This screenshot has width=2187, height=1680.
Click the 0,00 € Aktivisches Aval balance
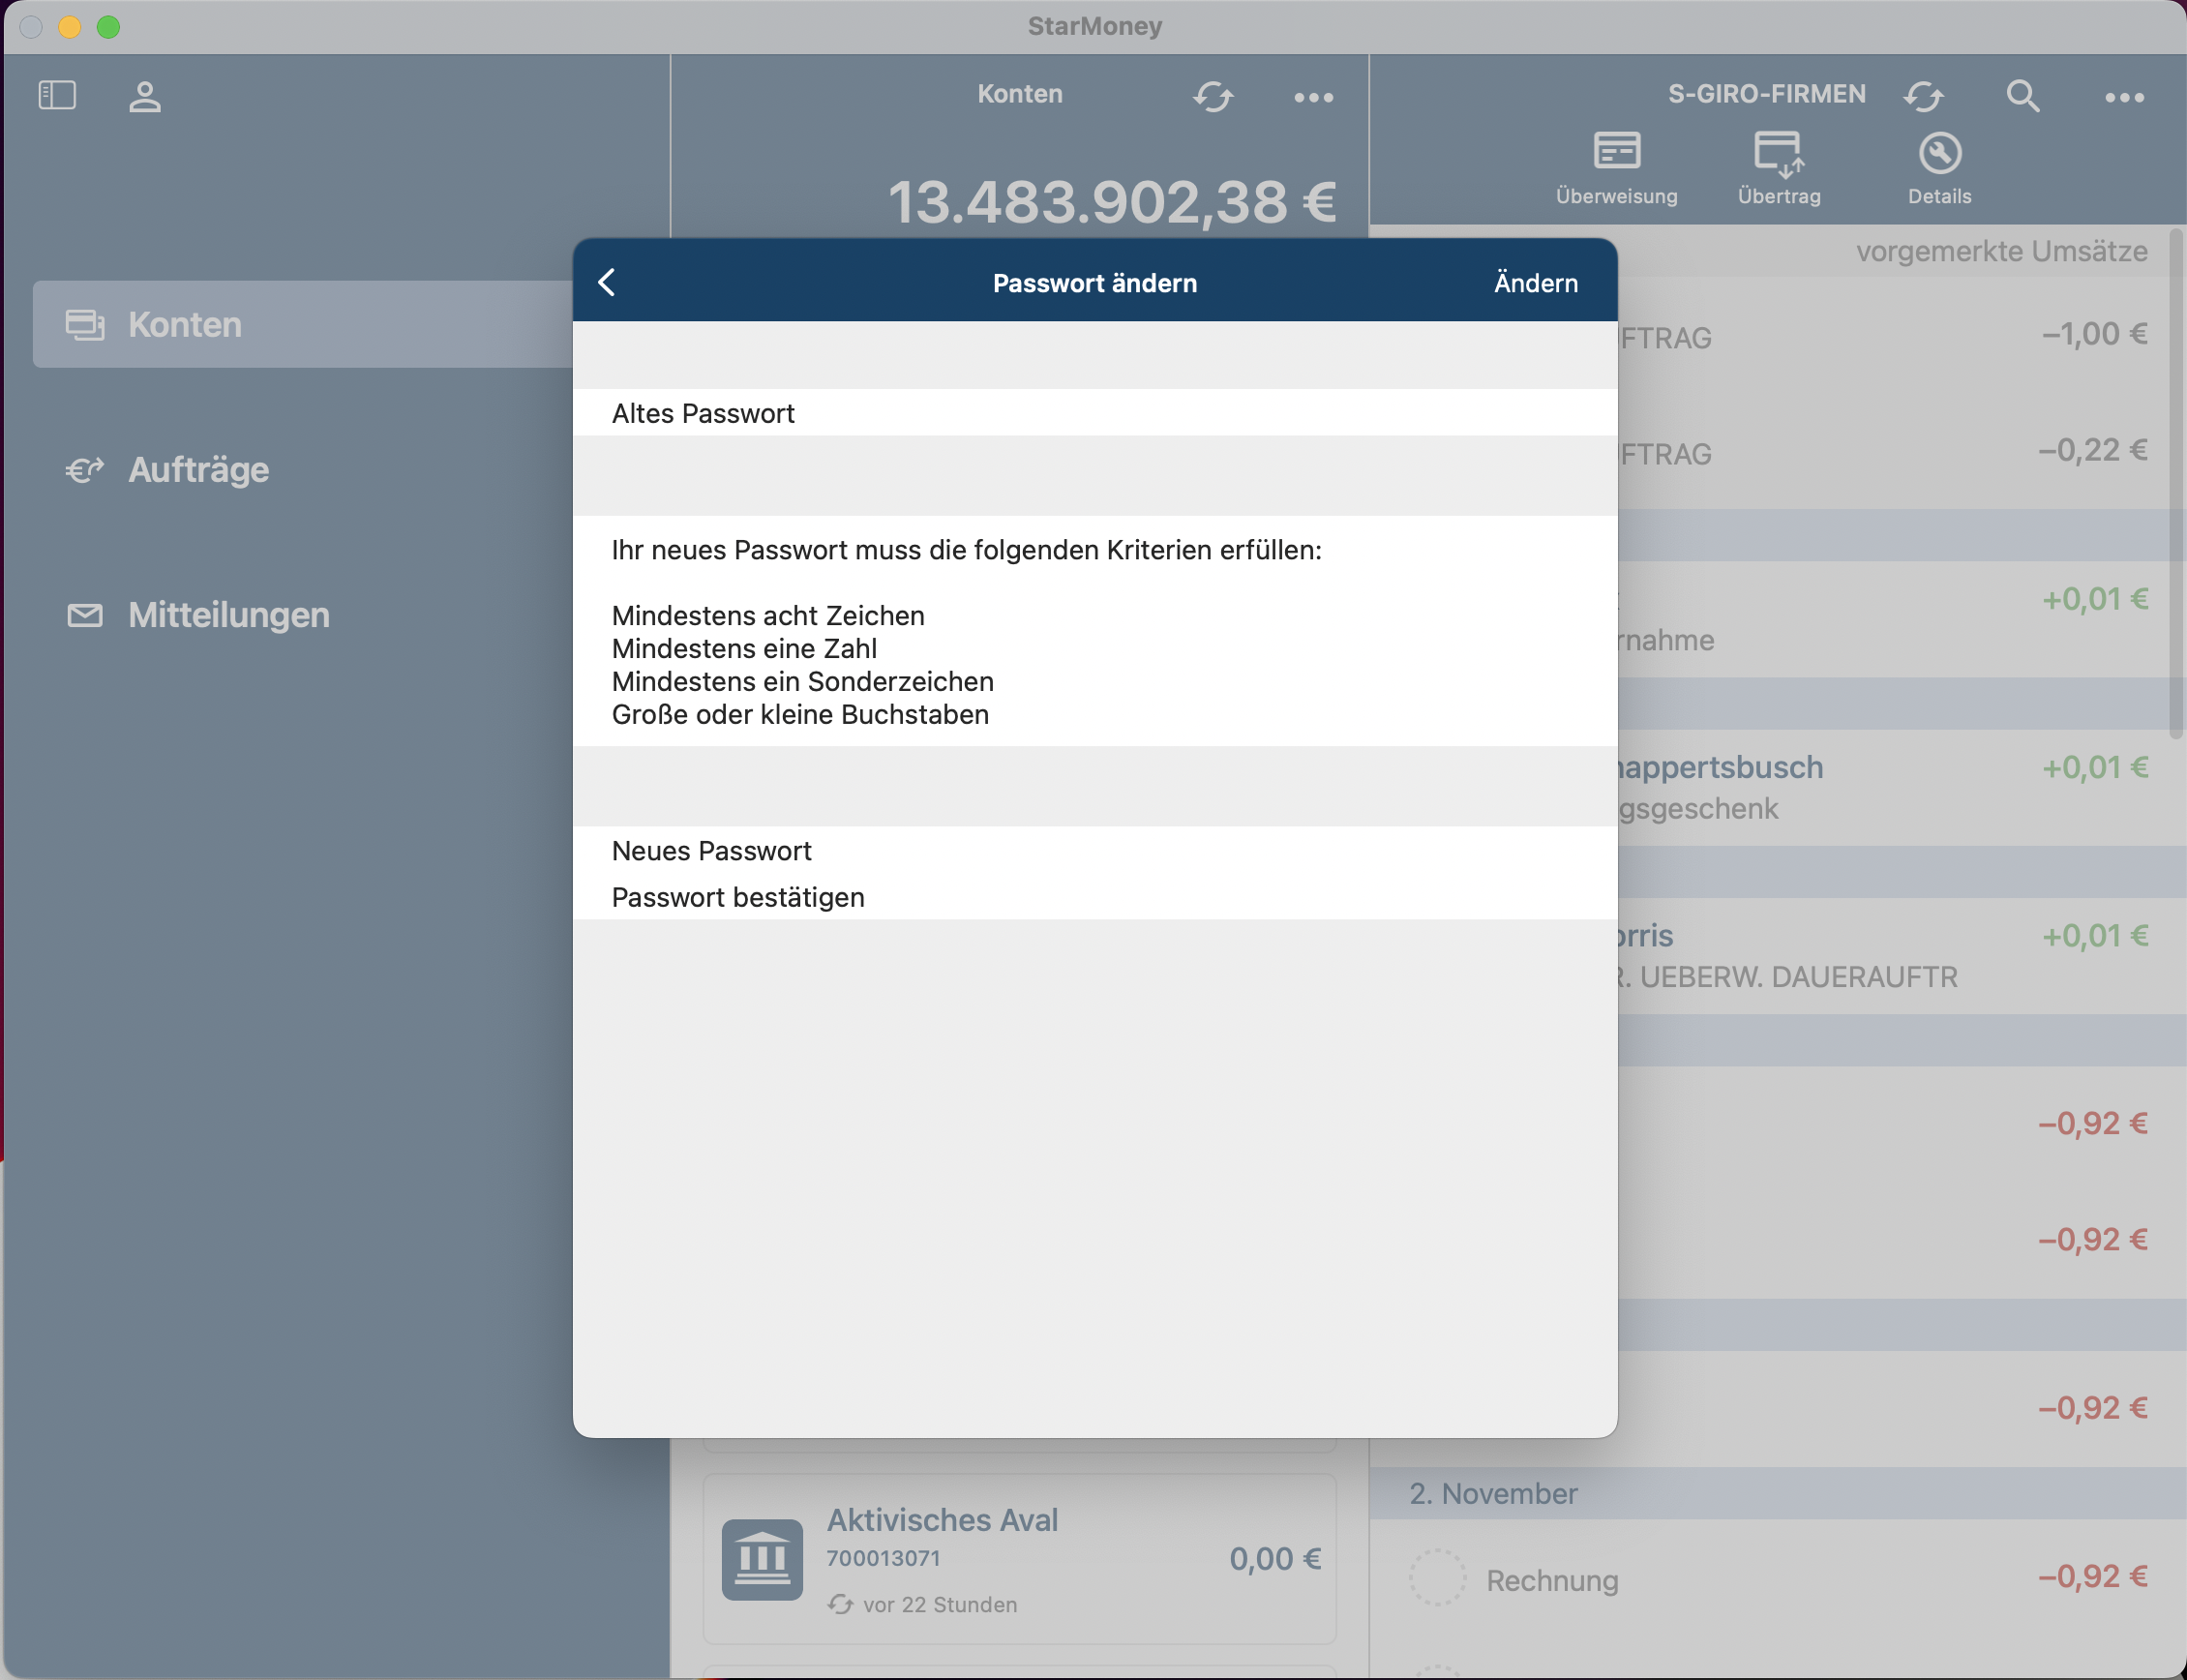(x=1275, y=1558)
